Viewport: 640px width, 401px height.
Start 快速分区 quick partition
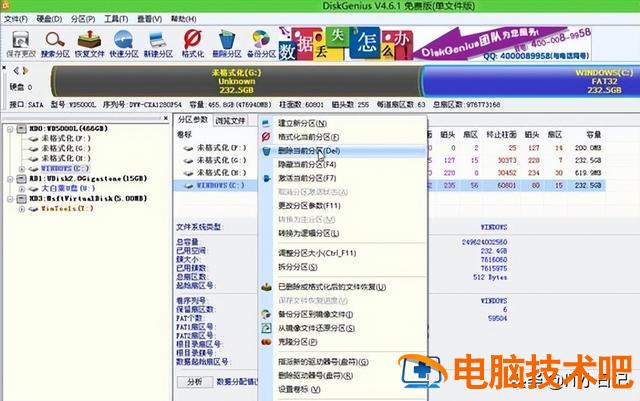124,44
